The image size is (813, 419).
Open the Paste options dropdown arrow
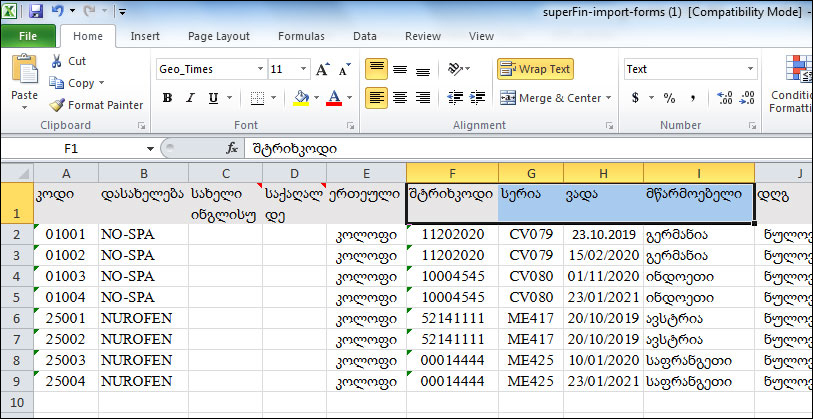point(24,108)
